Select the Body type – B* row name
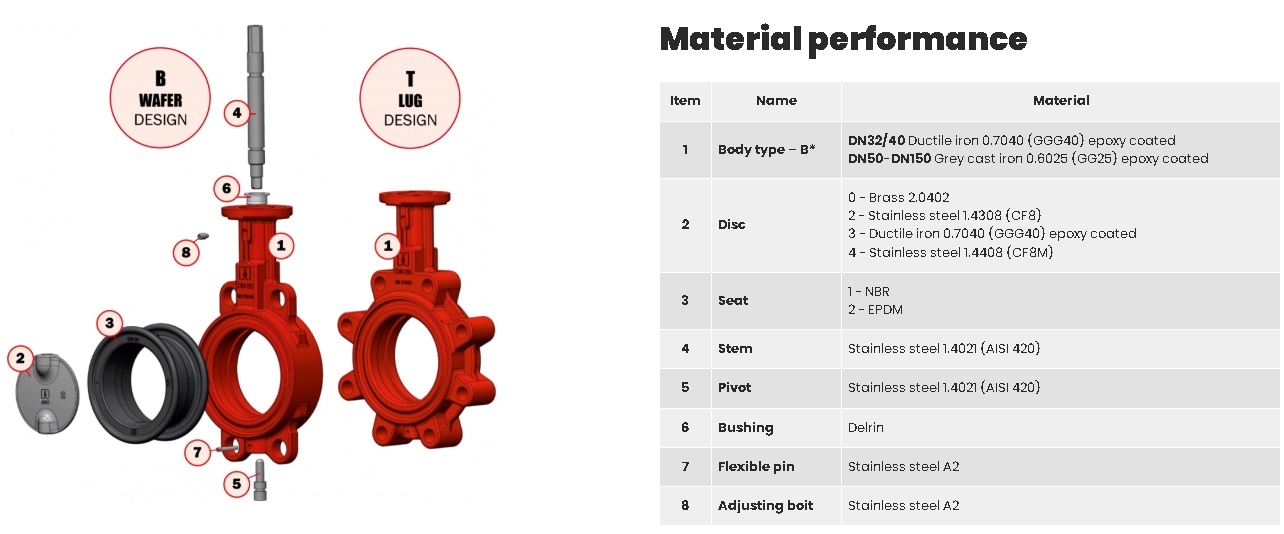Image resolution: width=1284 pixels, height=534 pixels. point(766,150)
